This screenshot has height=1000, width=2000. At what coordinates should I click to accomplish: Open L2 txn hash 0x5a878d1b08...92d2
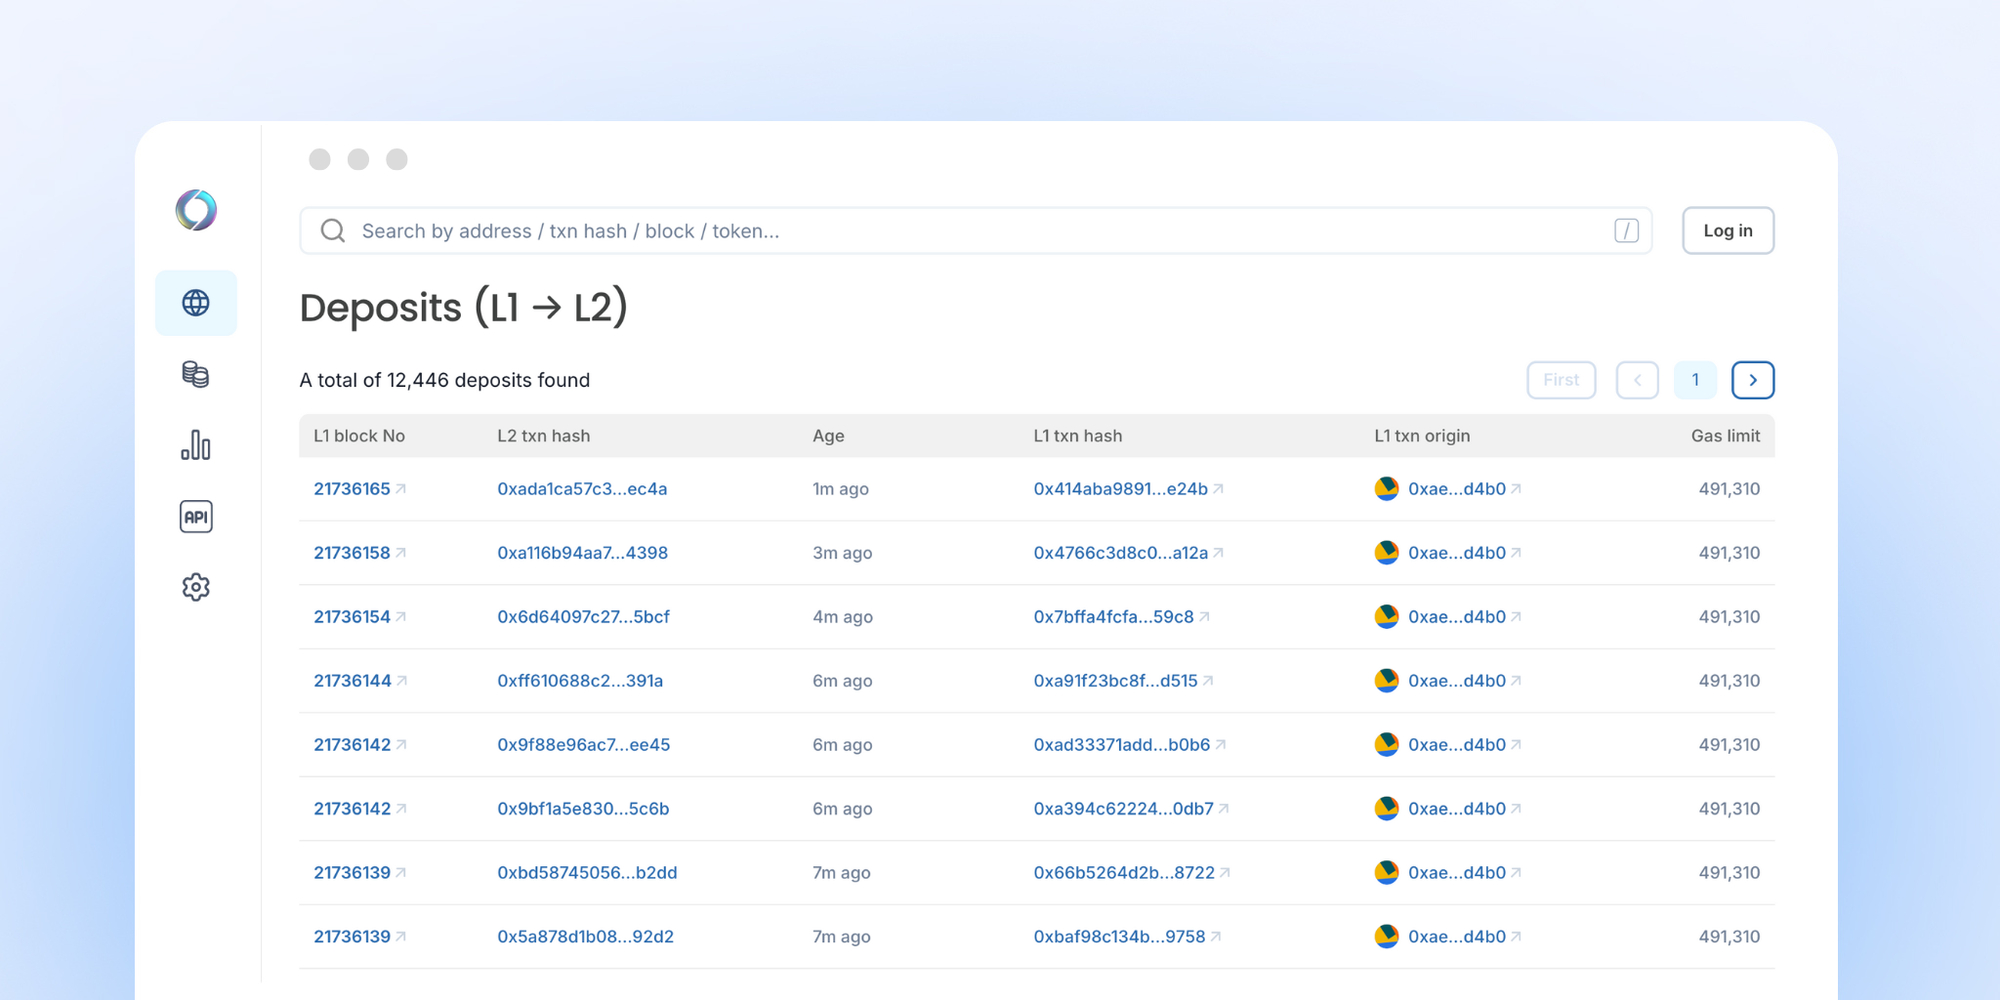(x=585, y=937)
